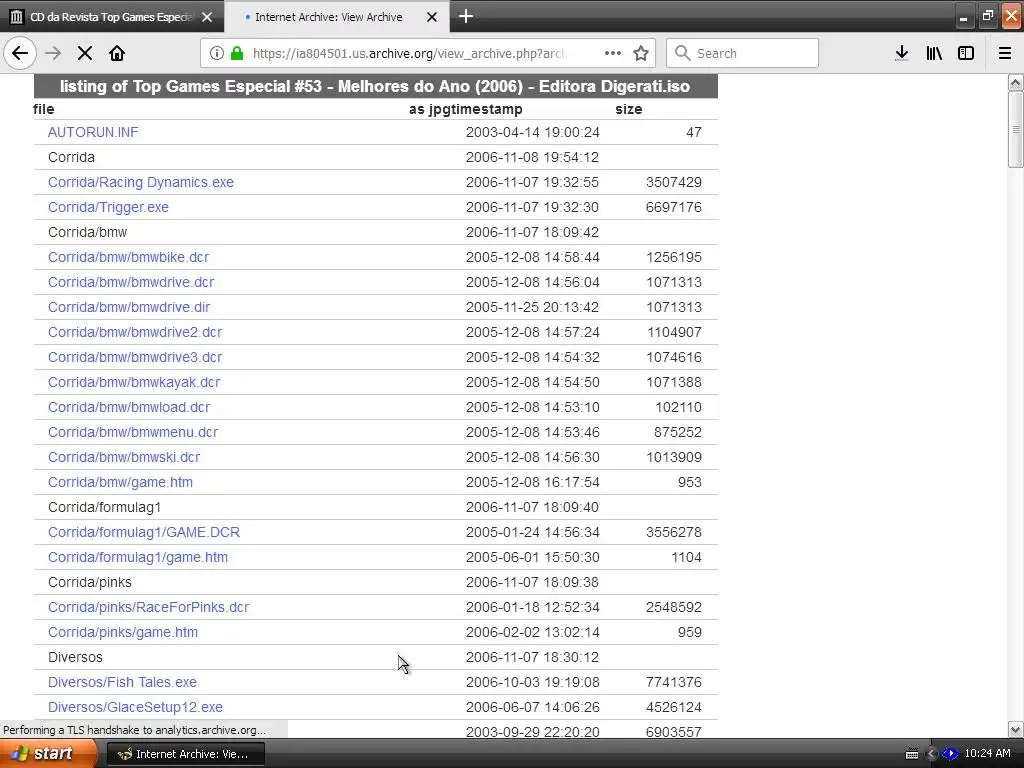Focus the Search input field
Viewport: 1024px width, 768px height.
pyautogui.click(x=742, y=53)
